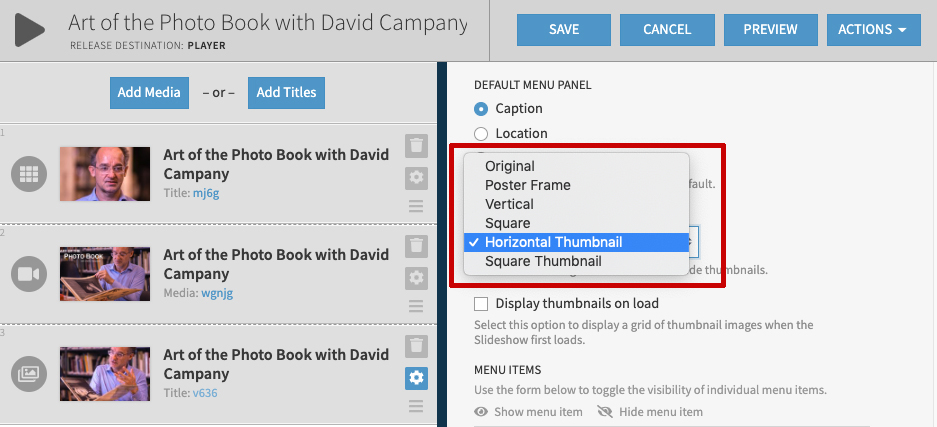The image size is (937, 427).
Task: Pick the Original option in dropdown
Action: click(x=509, y=166)
